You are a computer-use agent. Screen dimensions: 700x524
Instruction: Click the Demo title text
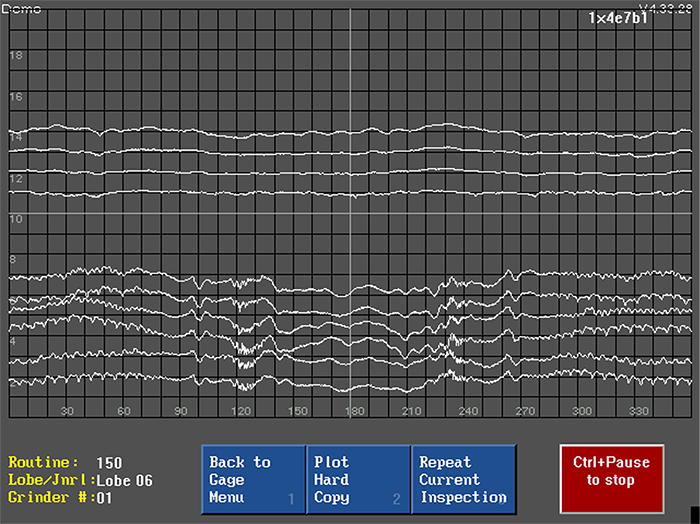point(21,8)
